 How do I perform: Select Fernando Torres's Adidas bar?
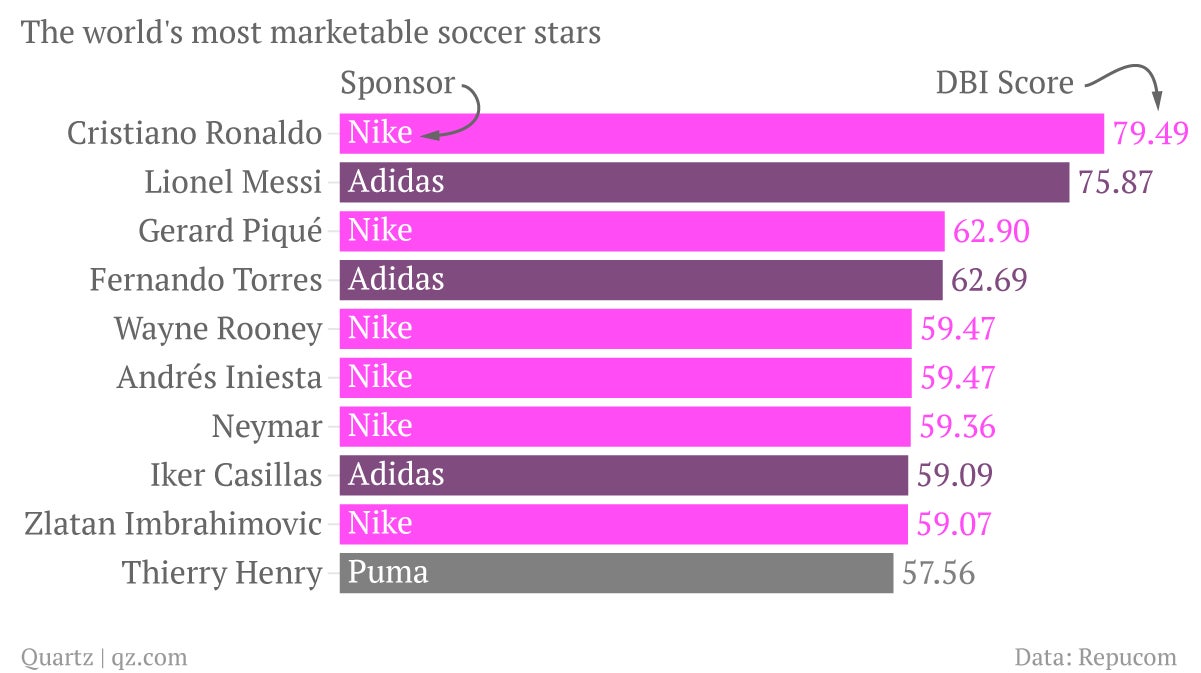641,280
